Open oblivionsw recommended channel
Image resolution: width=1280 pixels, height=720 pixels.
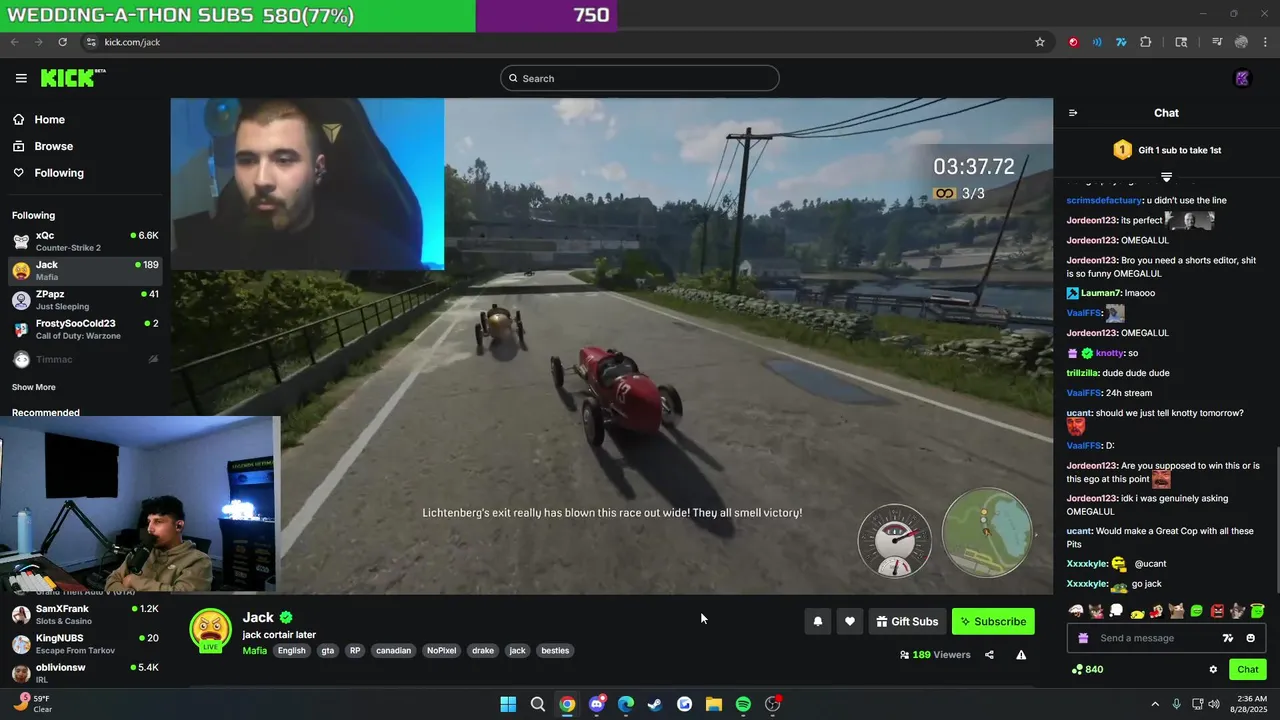[x=85, y=672]
